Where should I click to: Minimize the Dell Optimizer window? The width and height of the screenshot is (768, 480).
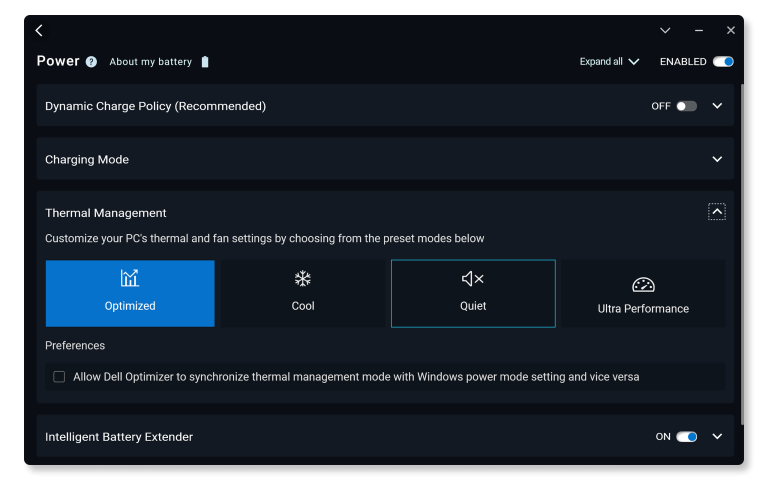699,30
